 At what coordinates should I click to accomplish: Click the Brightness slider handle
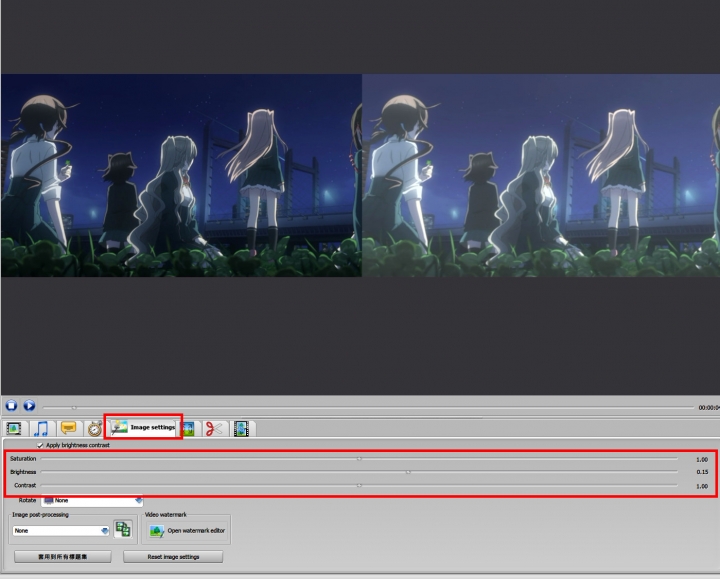408,472
